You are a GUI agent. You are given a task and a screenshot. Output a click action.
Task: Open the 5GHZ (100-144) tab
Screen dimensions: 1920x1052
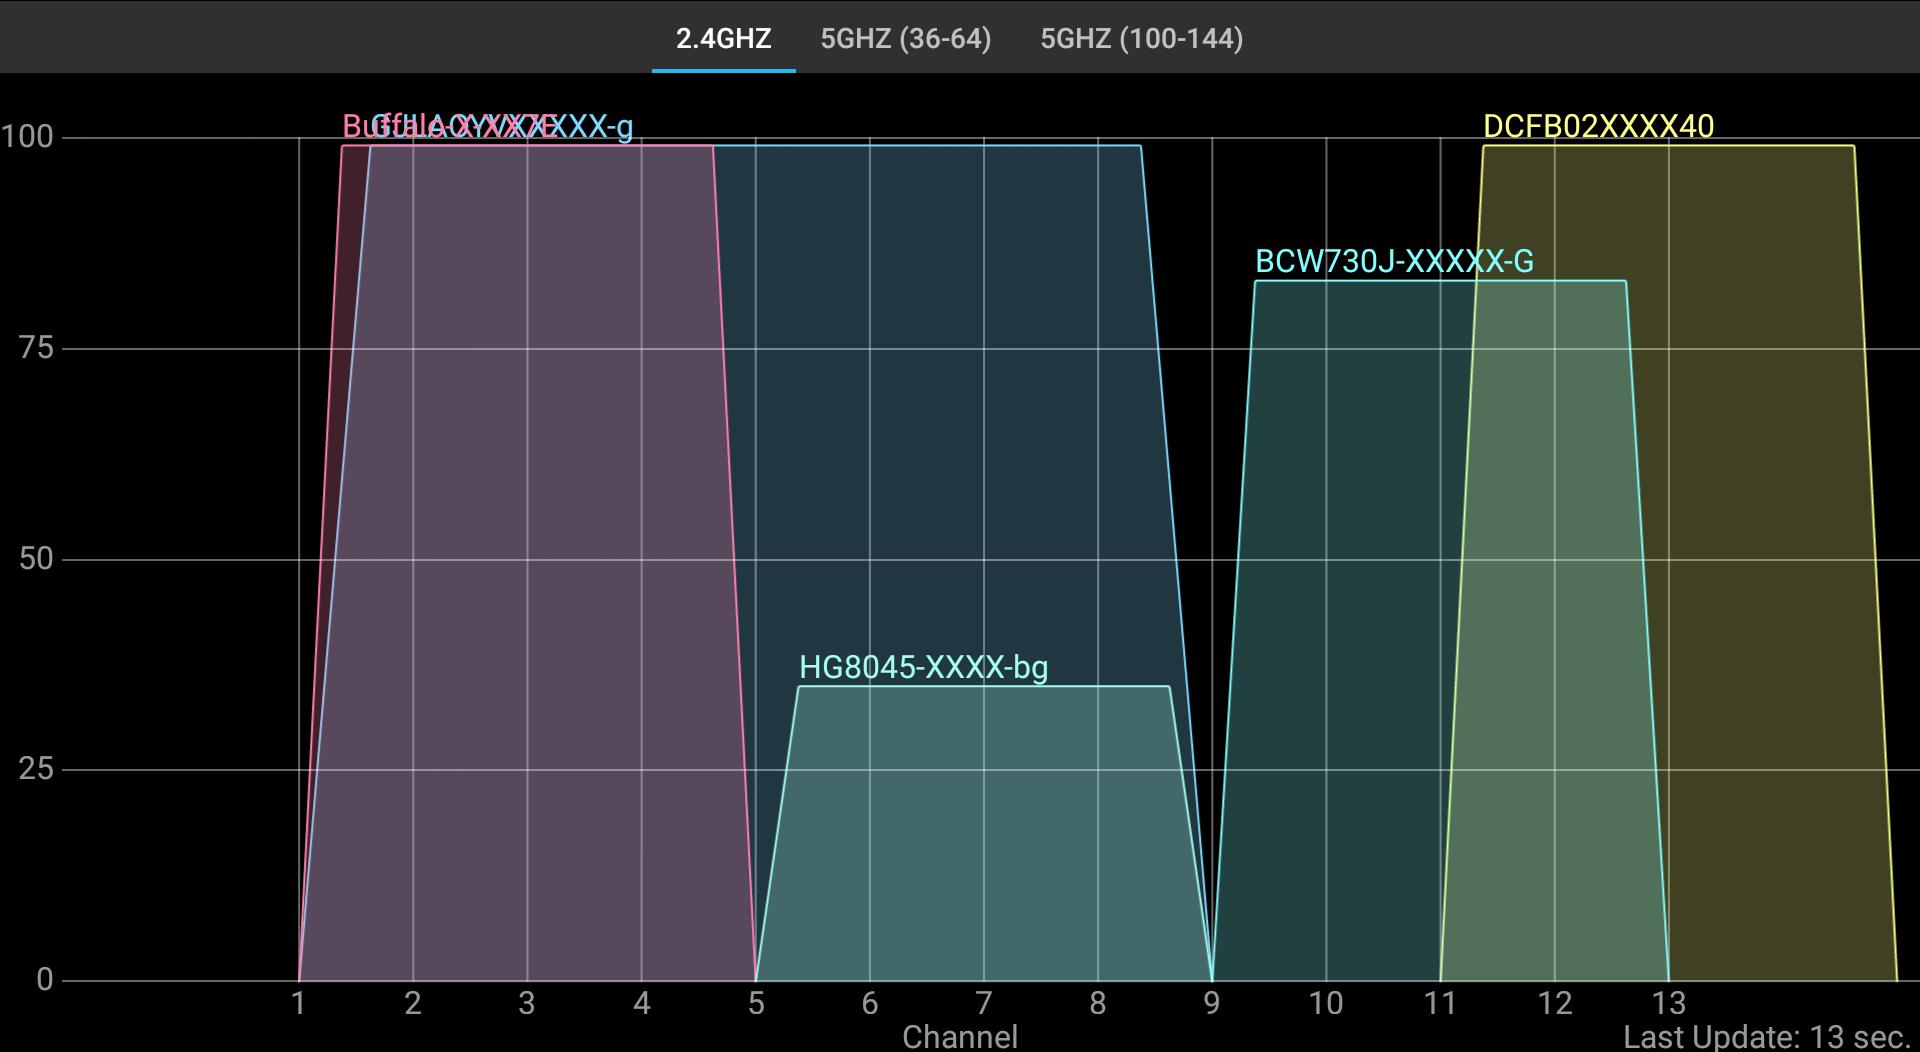click(1141, 39)
